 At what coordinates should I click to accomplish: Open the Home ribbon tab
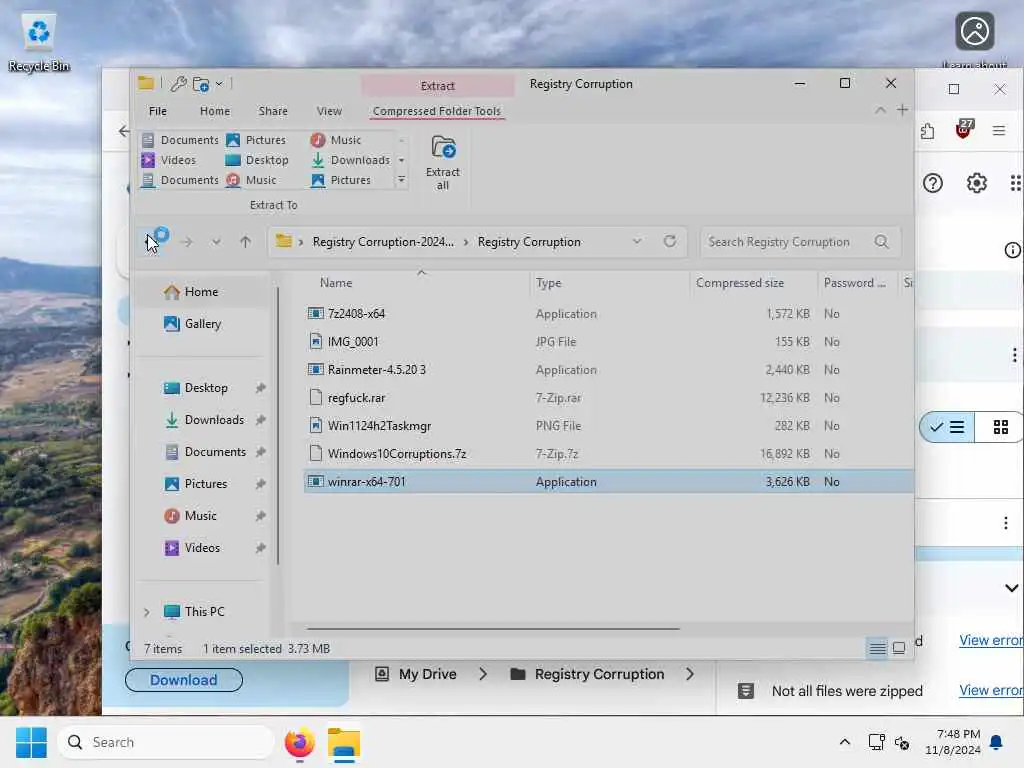coord(215,111)
